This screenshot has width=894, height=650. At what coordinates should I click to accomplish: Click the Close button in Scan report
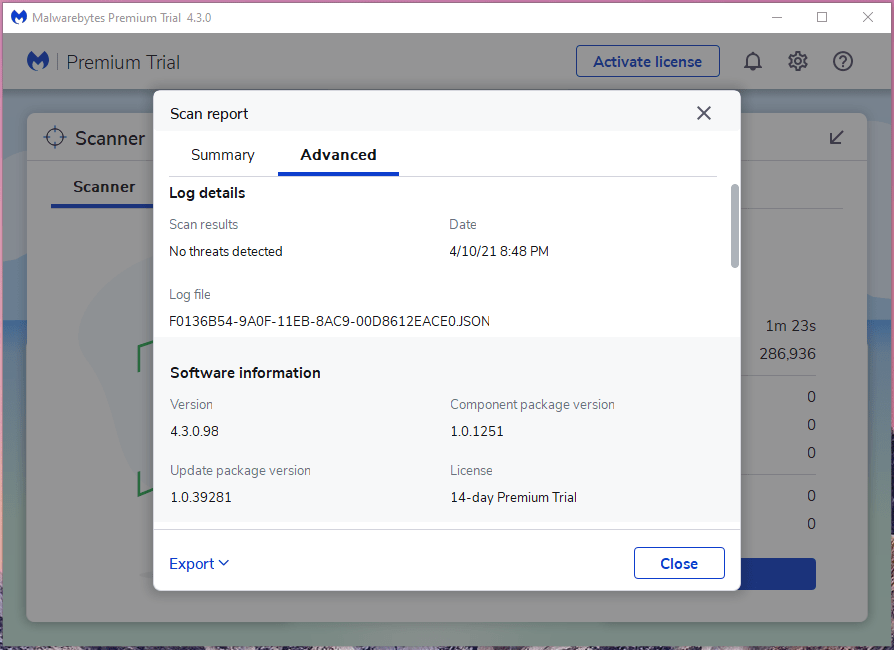click(679, 563)
